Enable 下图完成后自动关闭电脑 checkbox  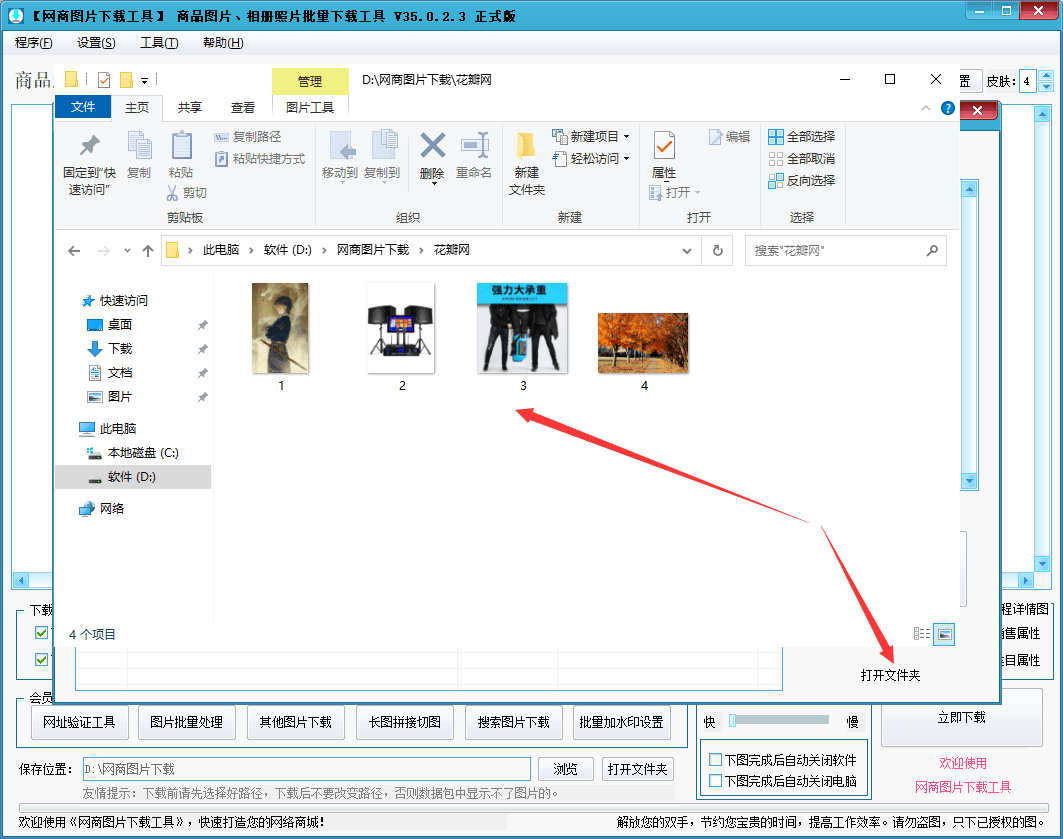715,781
